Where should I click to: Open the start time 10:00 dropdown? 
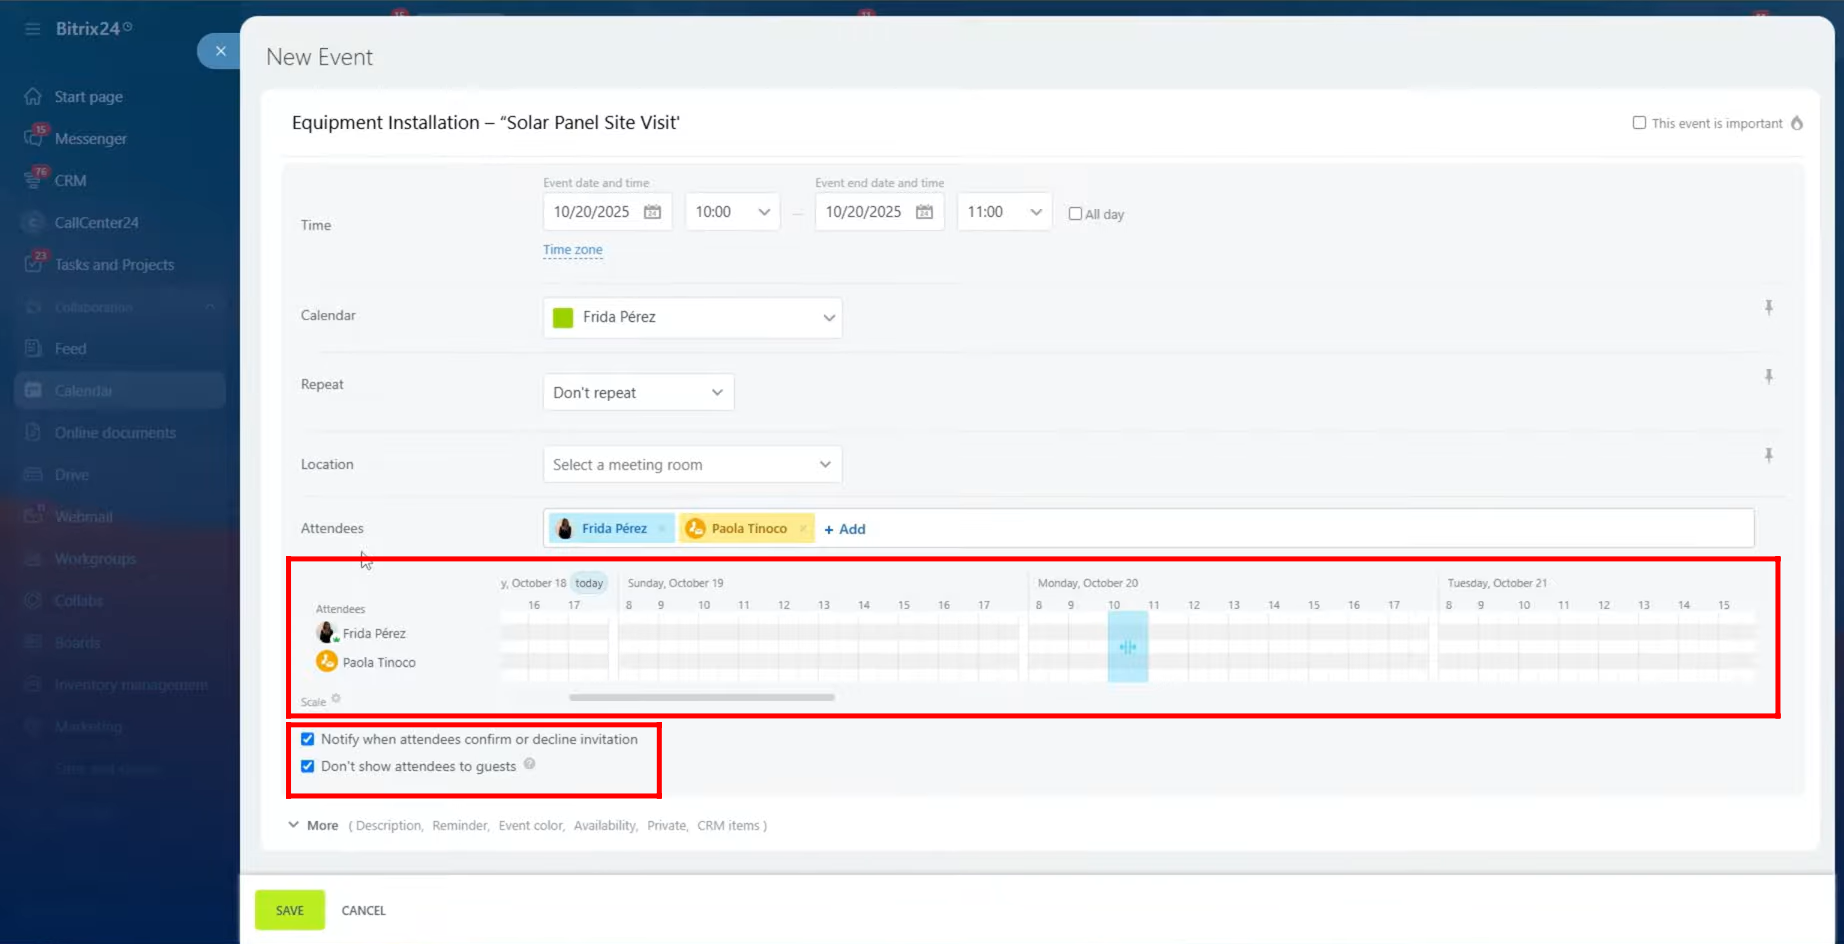pyautogui.click(x=732, y=212)
